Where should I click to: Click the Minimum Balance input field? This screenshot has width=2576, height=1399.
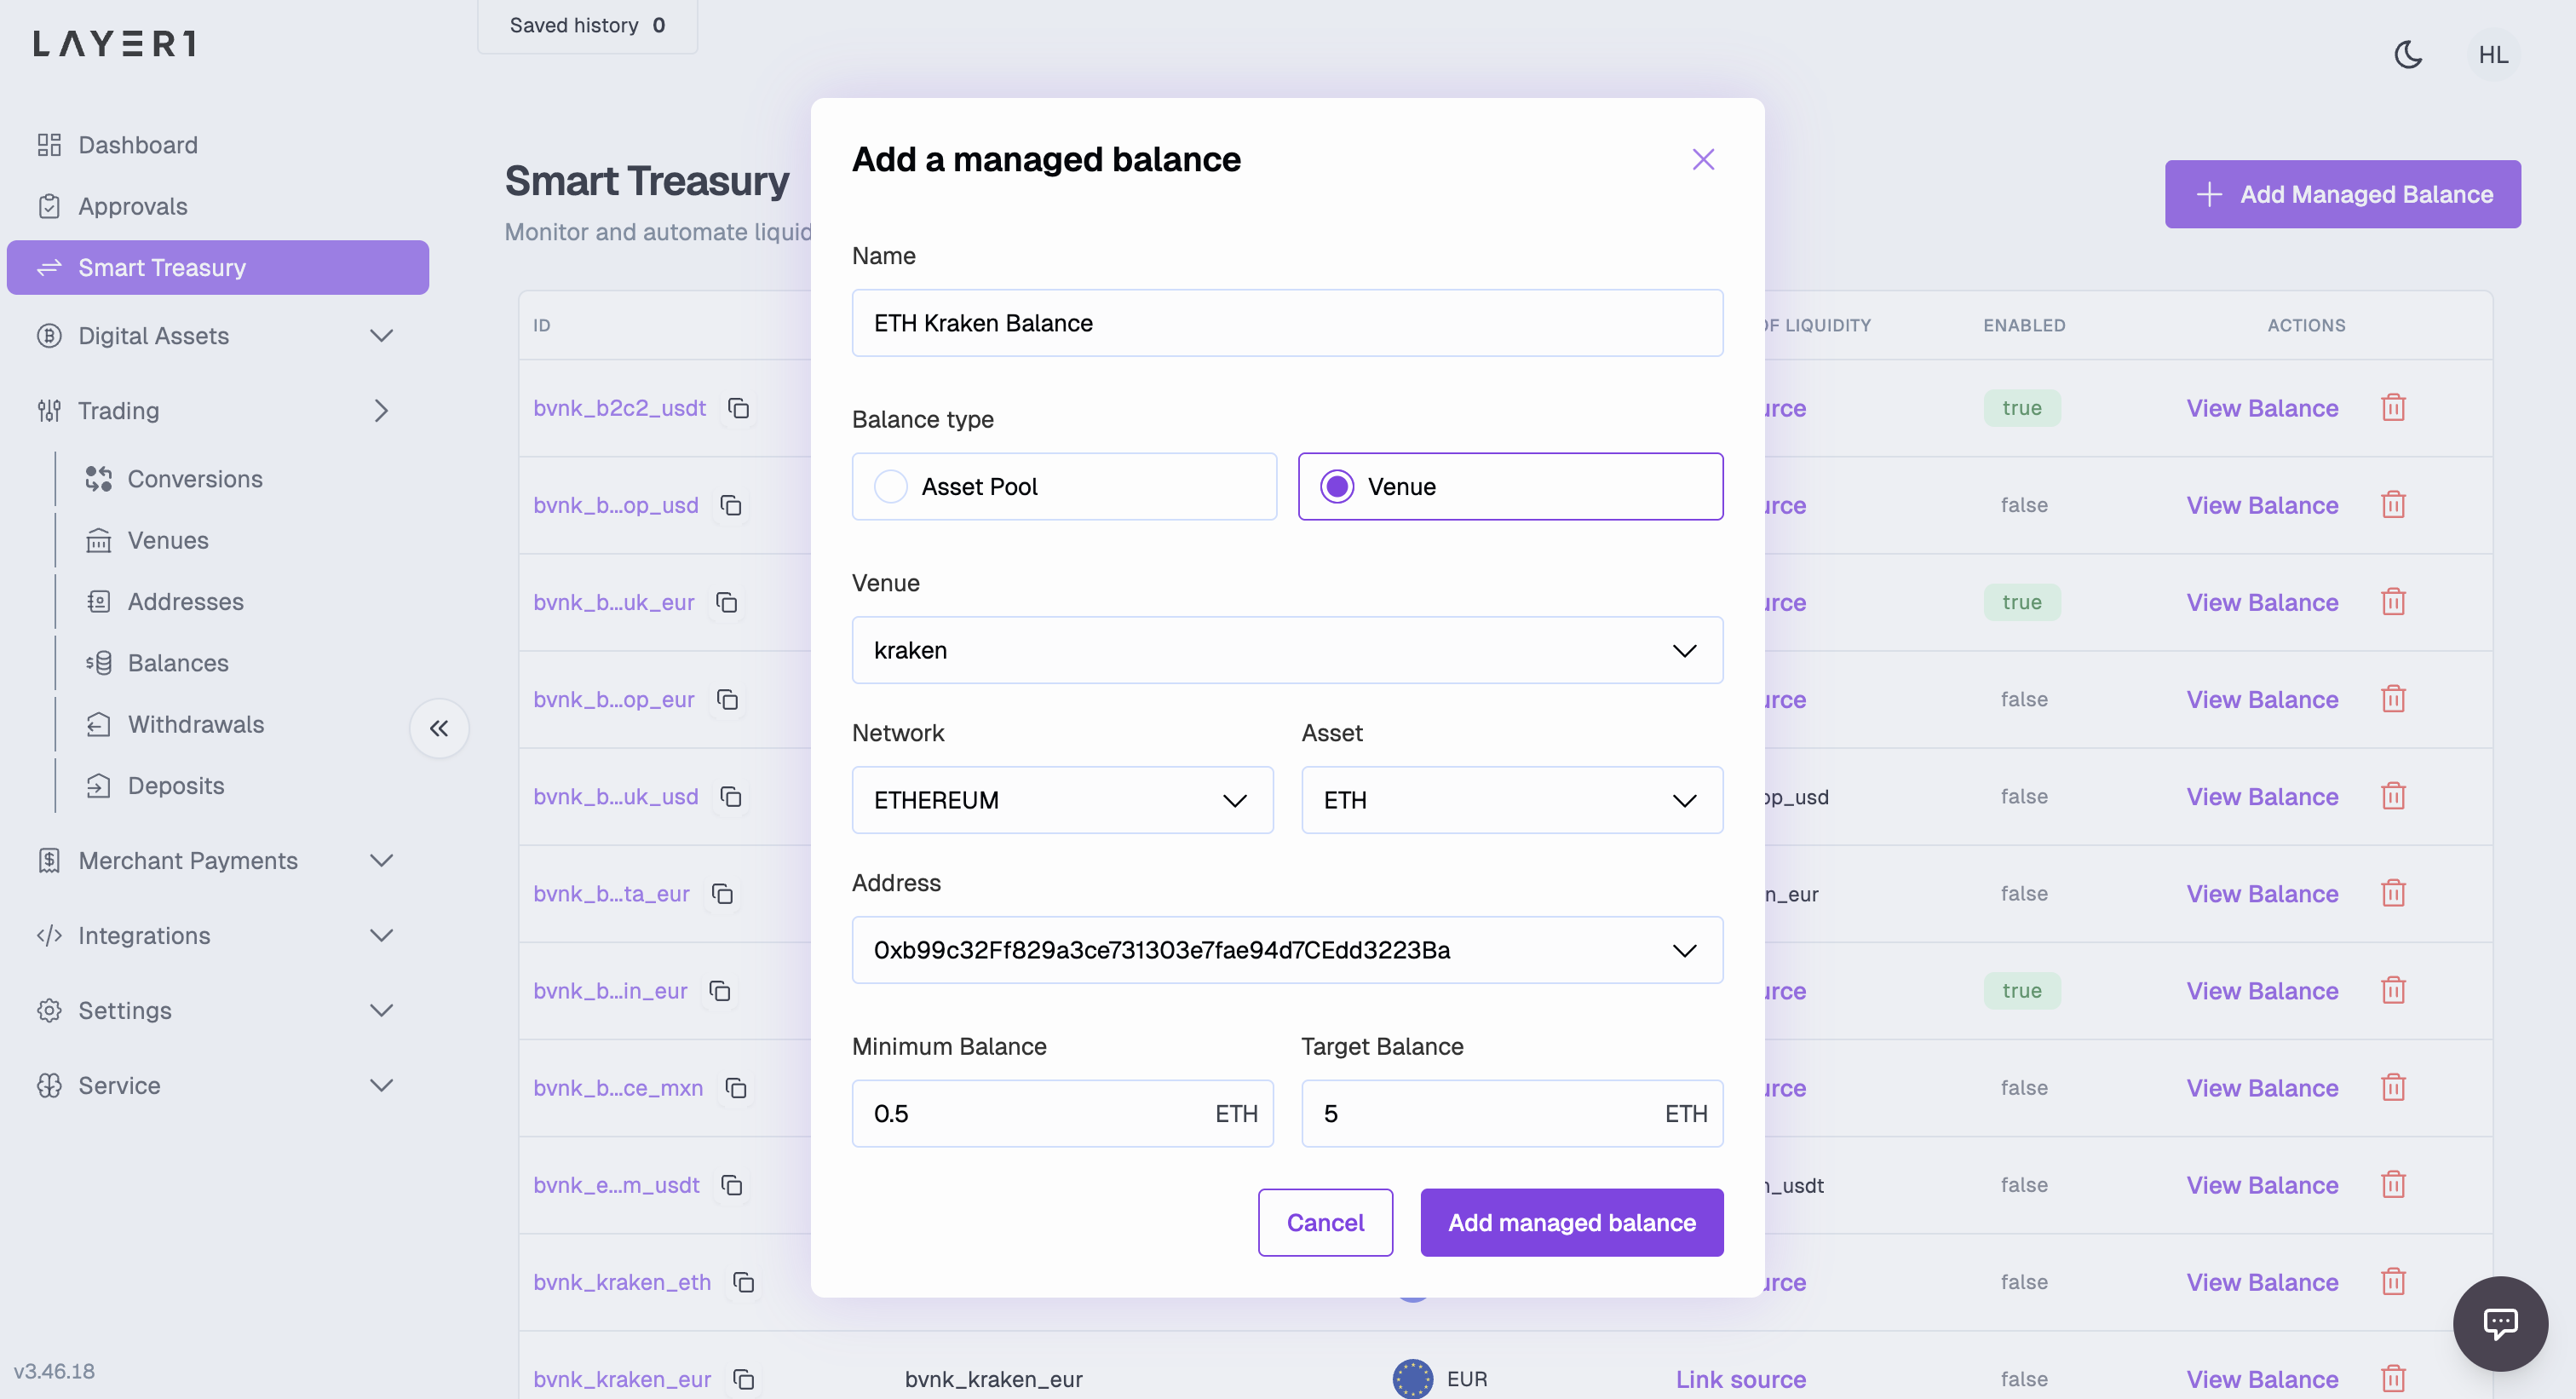tap(1062, 1114)
